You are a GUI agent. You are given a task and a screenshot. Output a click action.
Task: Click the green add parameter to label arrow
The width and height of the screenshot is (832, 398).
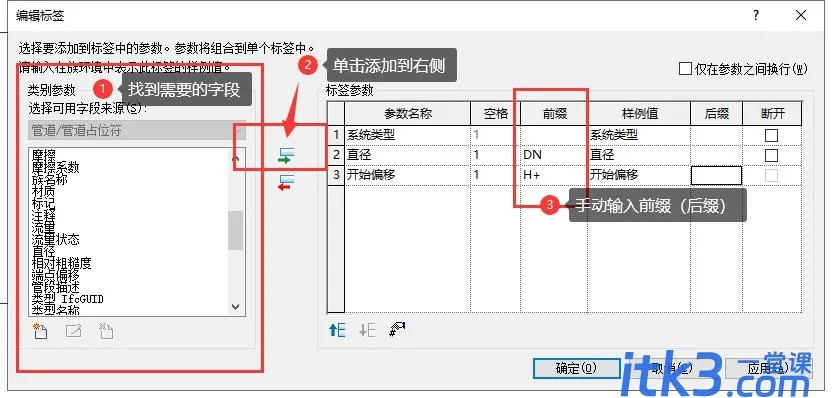286,156
